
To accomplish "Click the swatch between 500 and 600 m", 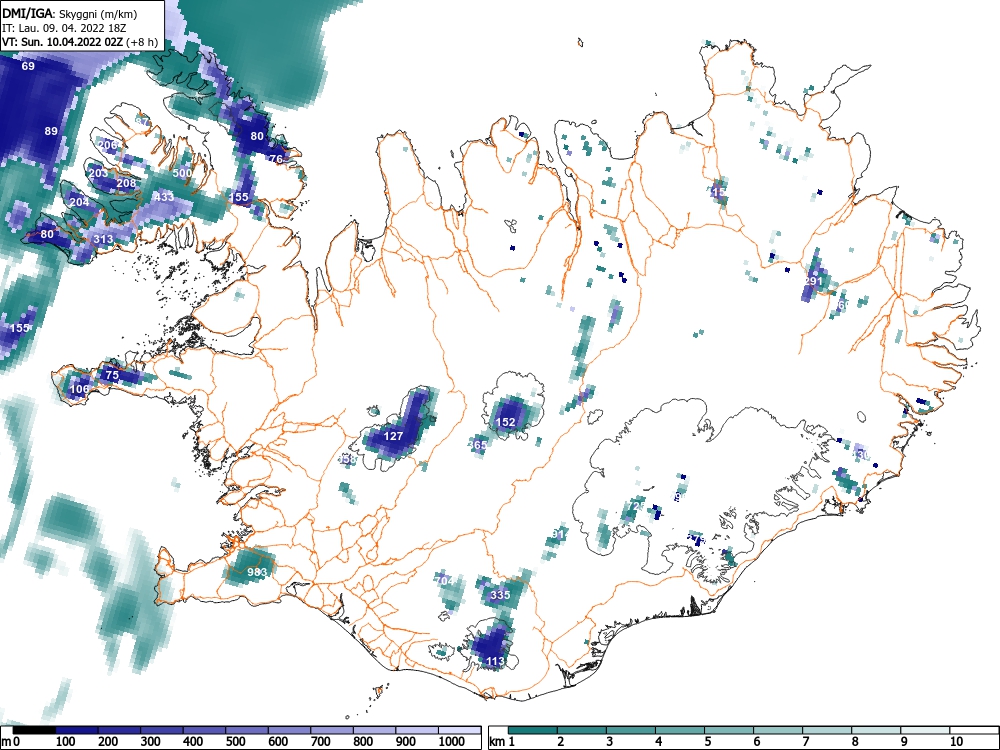I will pos(247,730).
